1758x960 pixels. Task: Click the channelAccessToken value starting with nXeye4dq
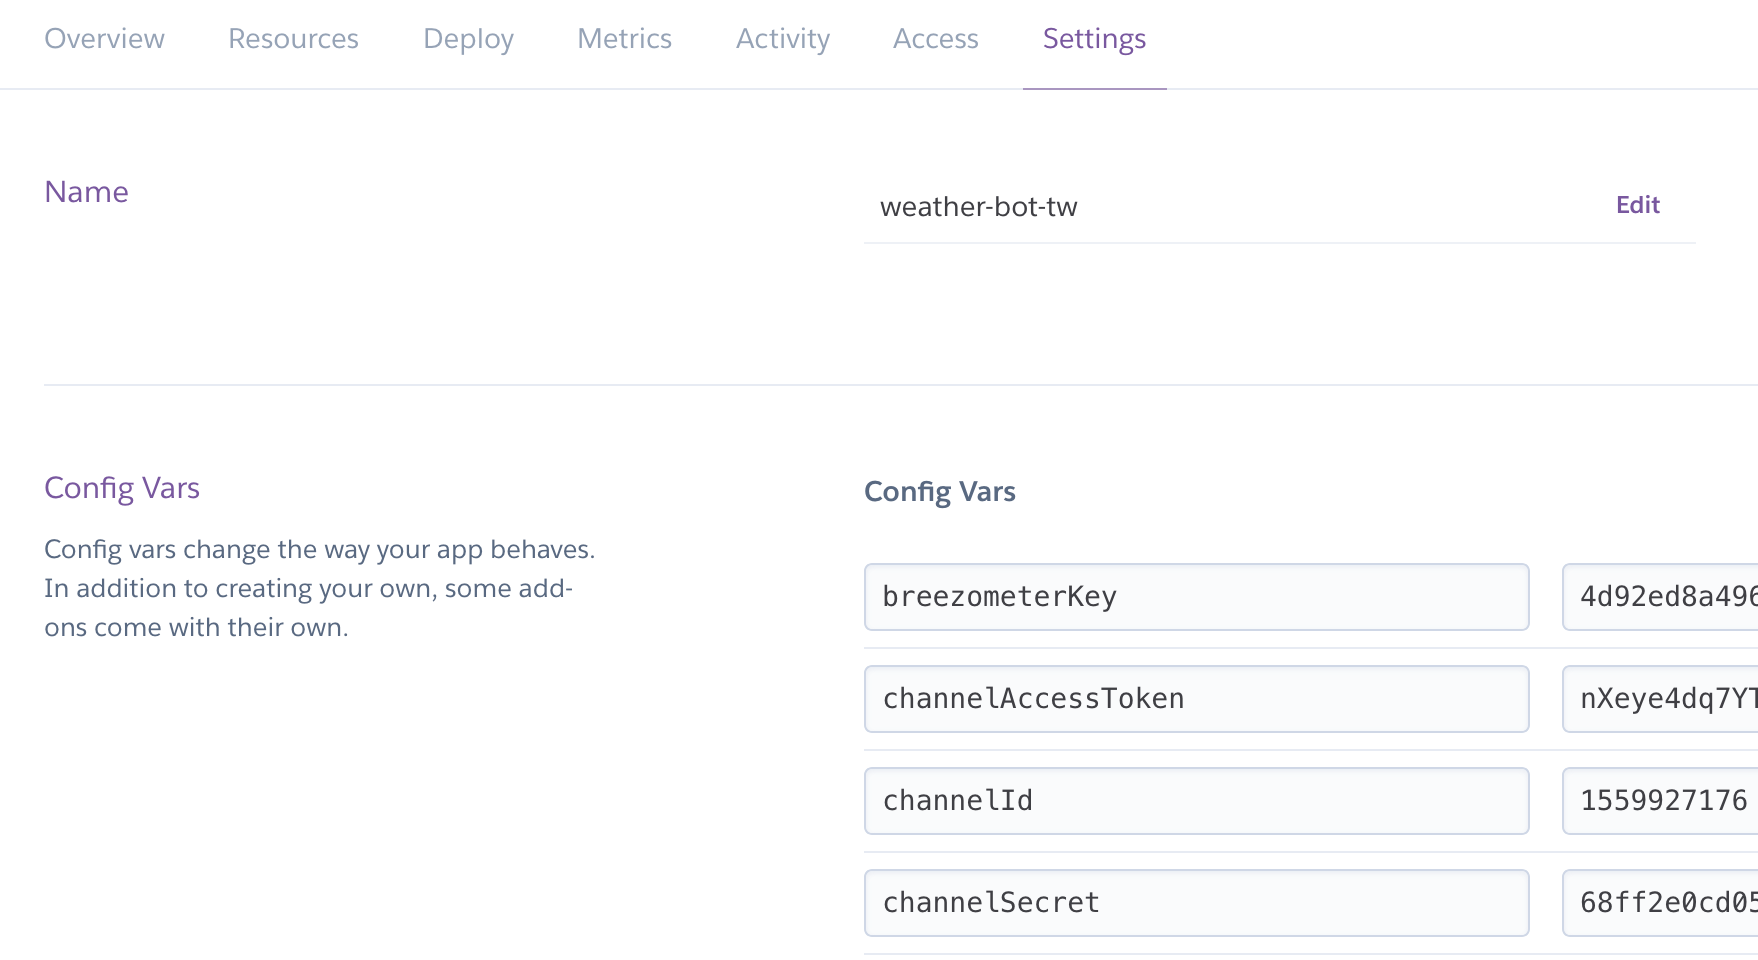click(1662, 699)
